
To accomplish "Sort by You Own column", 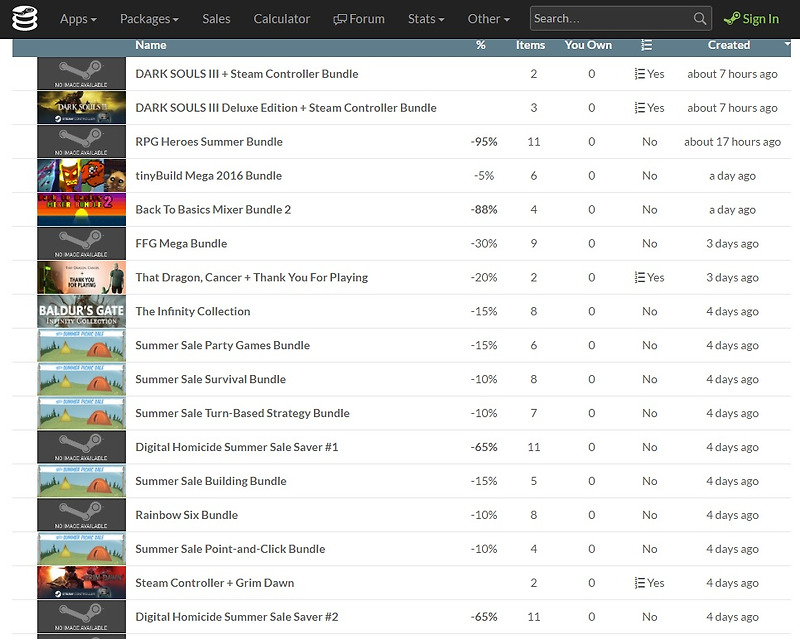I will tap(588, 45).
